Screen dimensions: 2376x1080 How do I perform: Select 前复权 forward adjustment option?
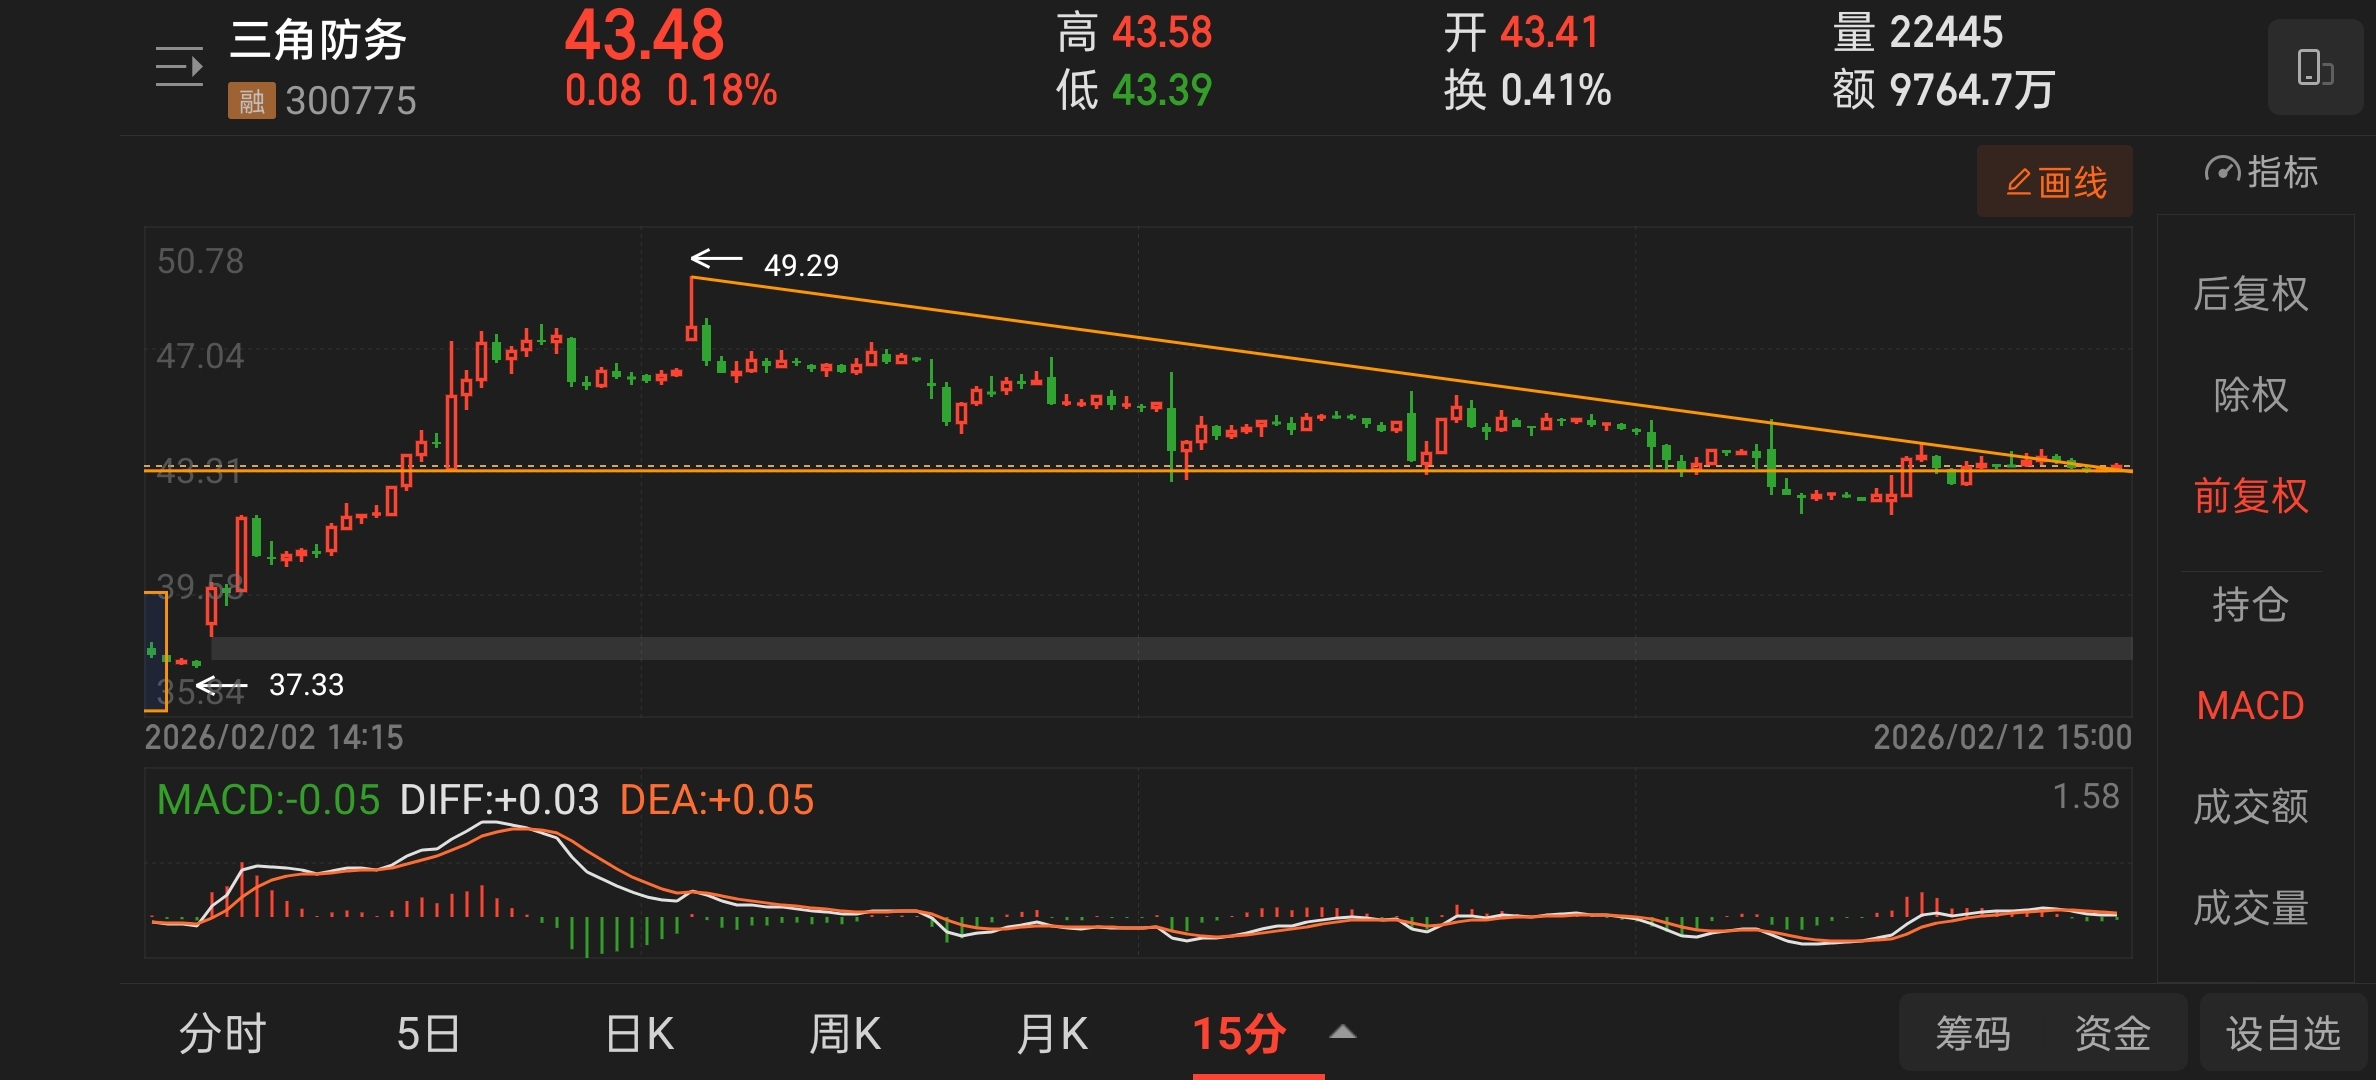[2250, 496]
